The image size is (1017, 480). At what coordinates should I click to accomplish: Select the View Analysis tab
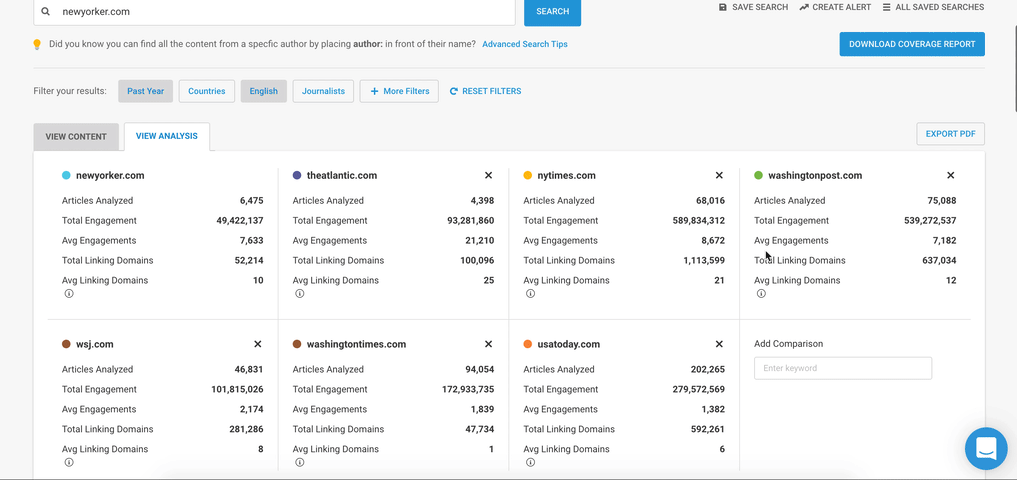(x=167, y=136)
